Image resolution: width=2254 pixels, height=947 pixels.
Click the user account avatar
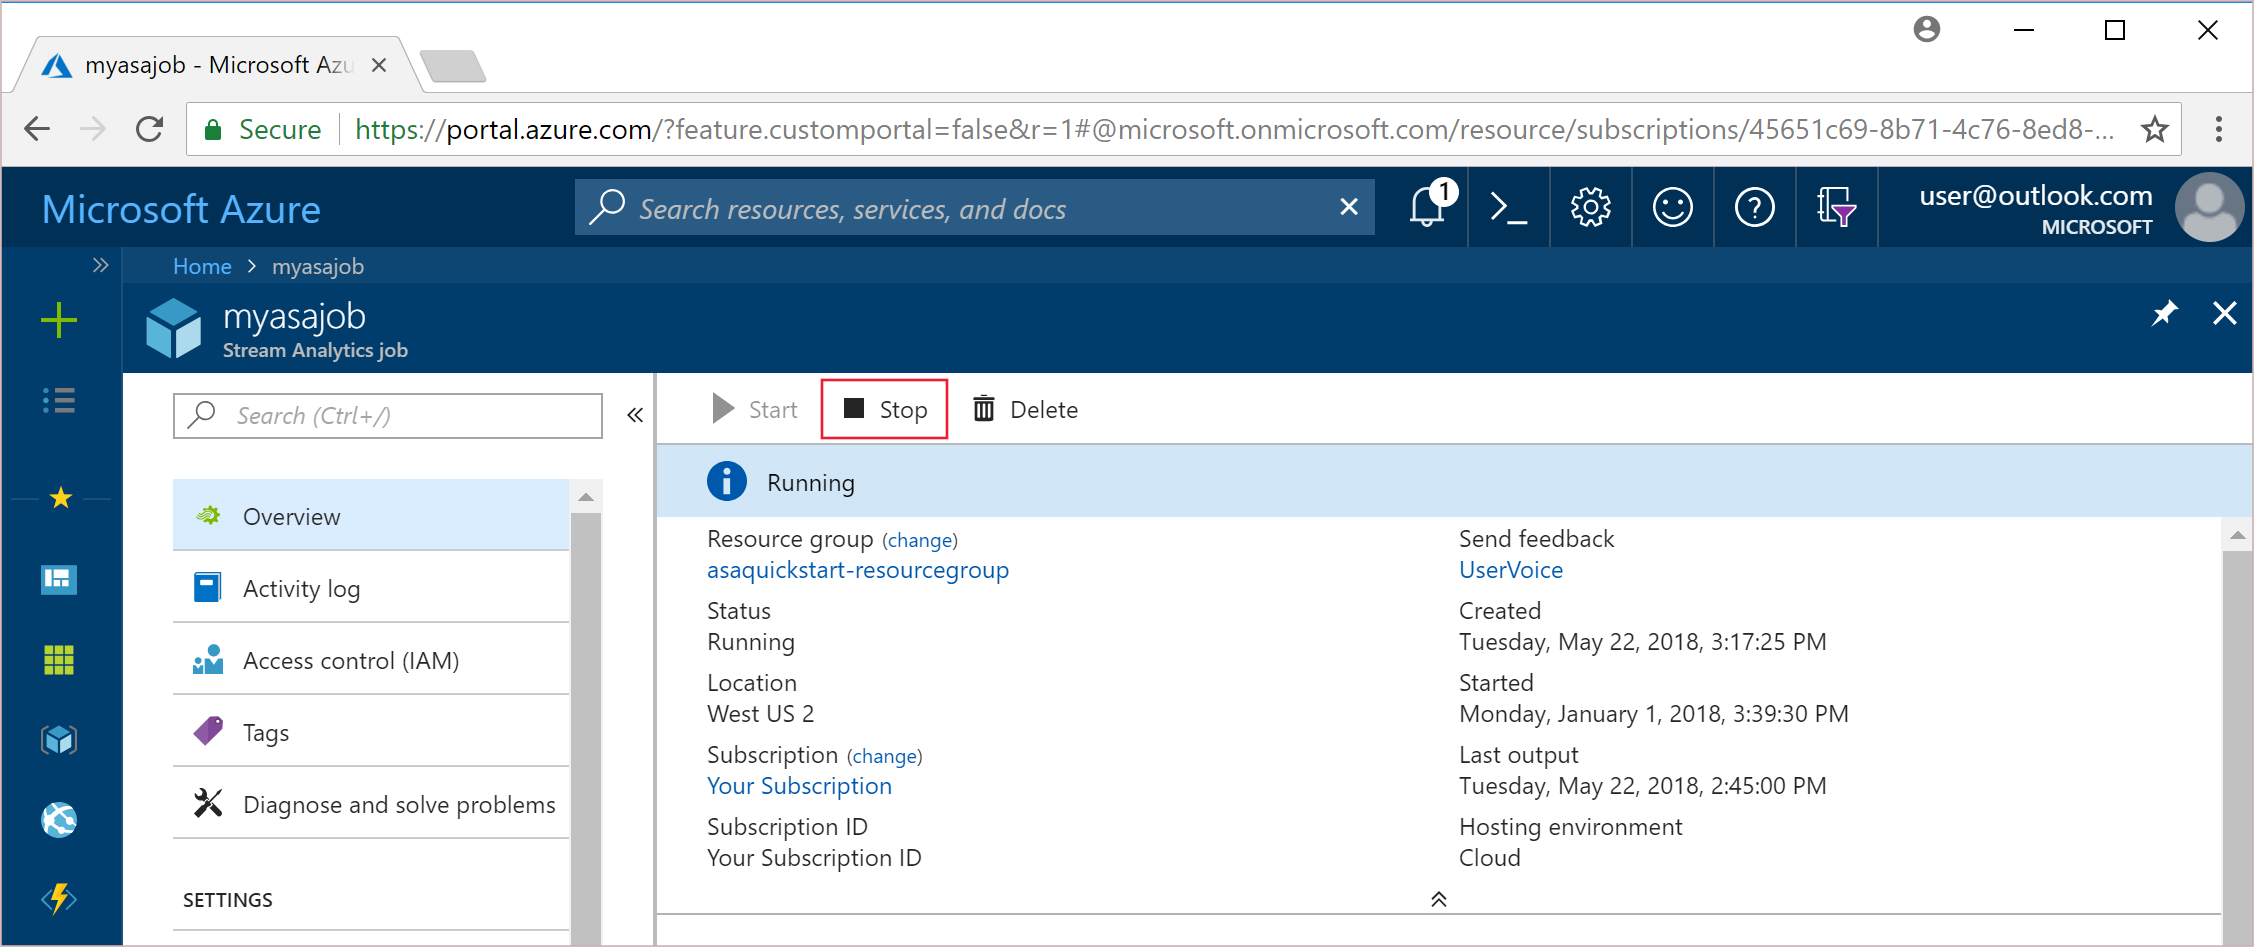pos(2210,208)
